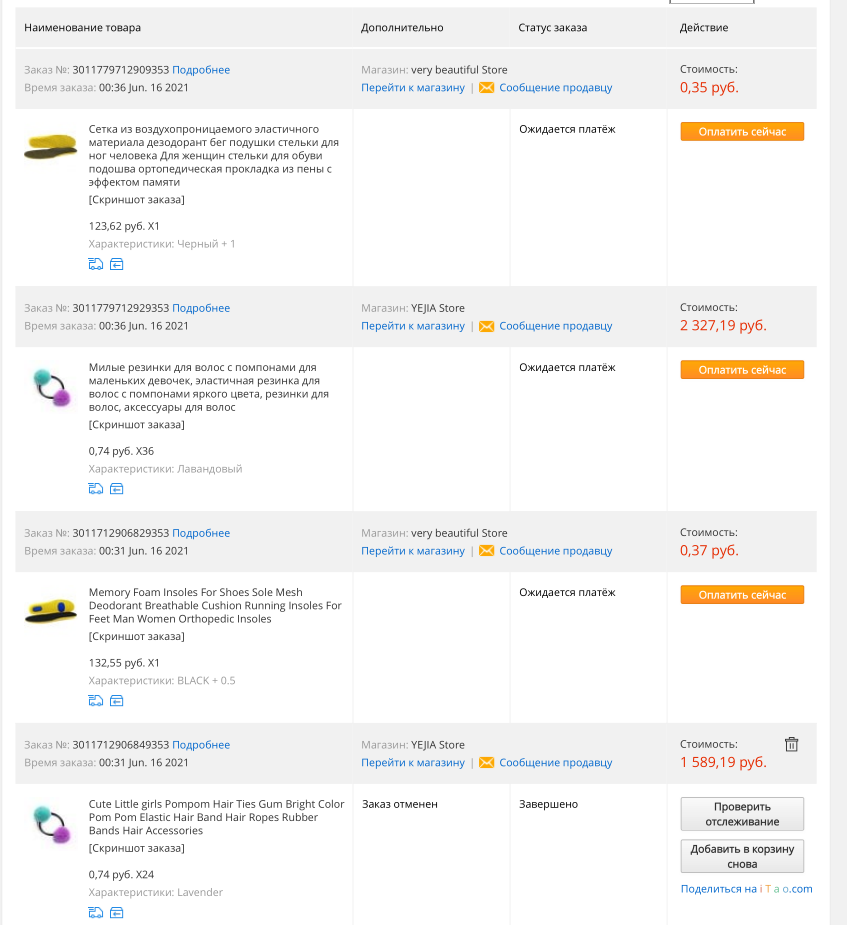Share the order on iTao.com
The width and height of the screenshot is (847, 925).
[746, 888]
